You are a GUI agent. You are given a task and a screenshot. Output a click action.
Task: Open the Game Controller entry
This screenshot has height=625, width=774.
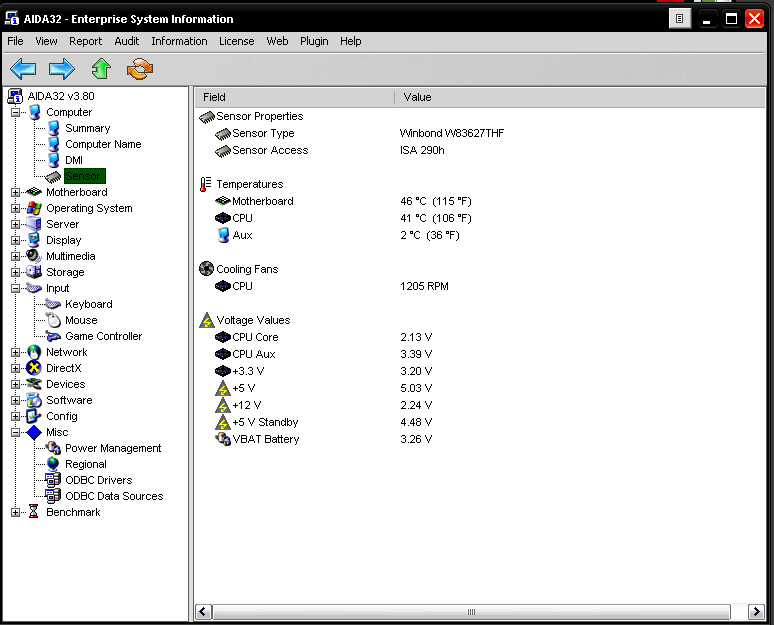point(103,336)
